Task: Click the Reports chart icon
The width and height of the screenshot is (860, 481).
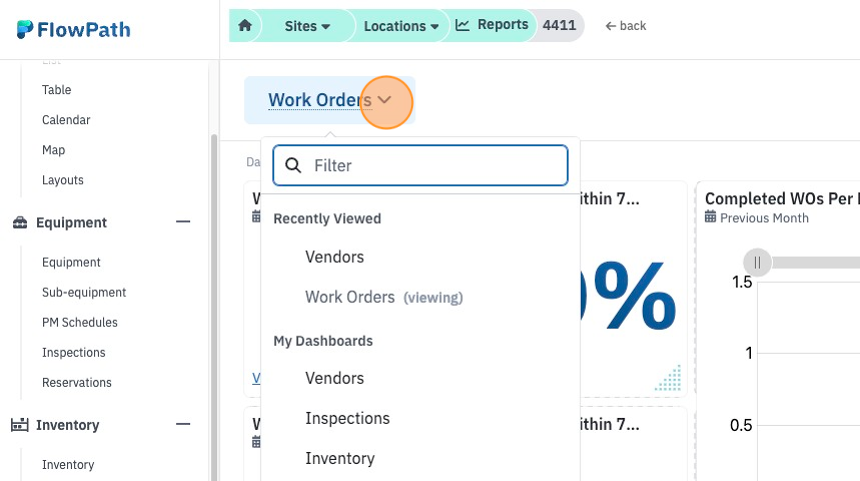Action: [x=462, y=25]
